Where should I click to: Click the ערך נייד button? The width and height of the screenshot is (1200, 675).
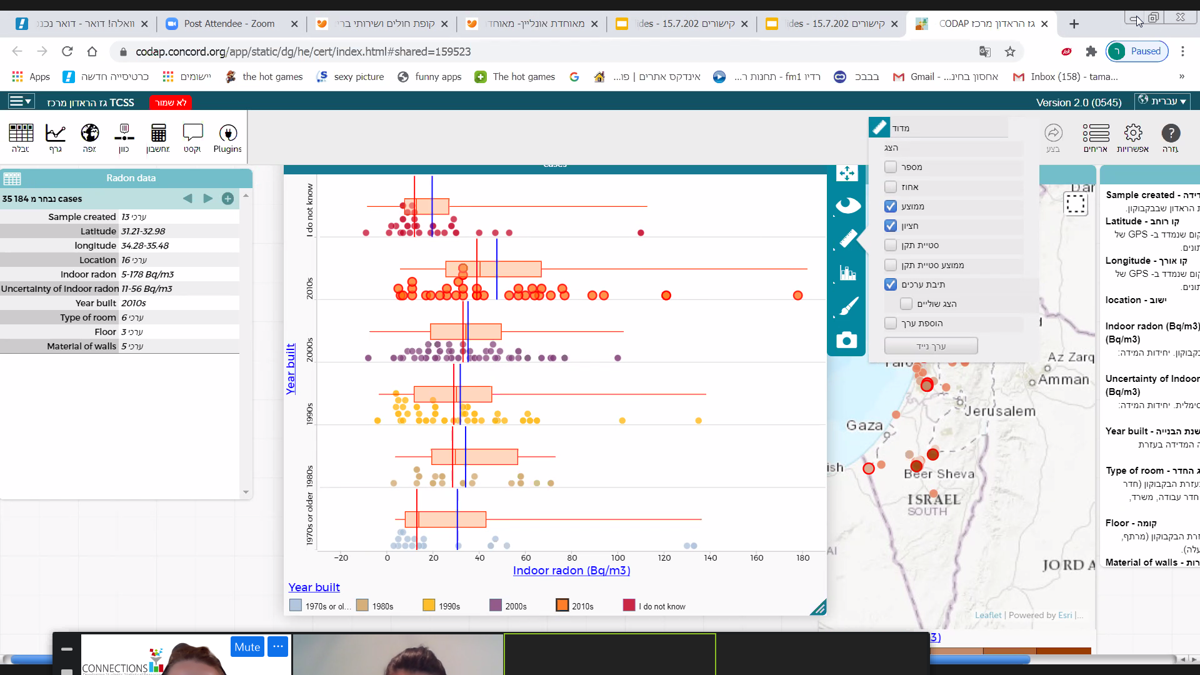tap(930, 346)
